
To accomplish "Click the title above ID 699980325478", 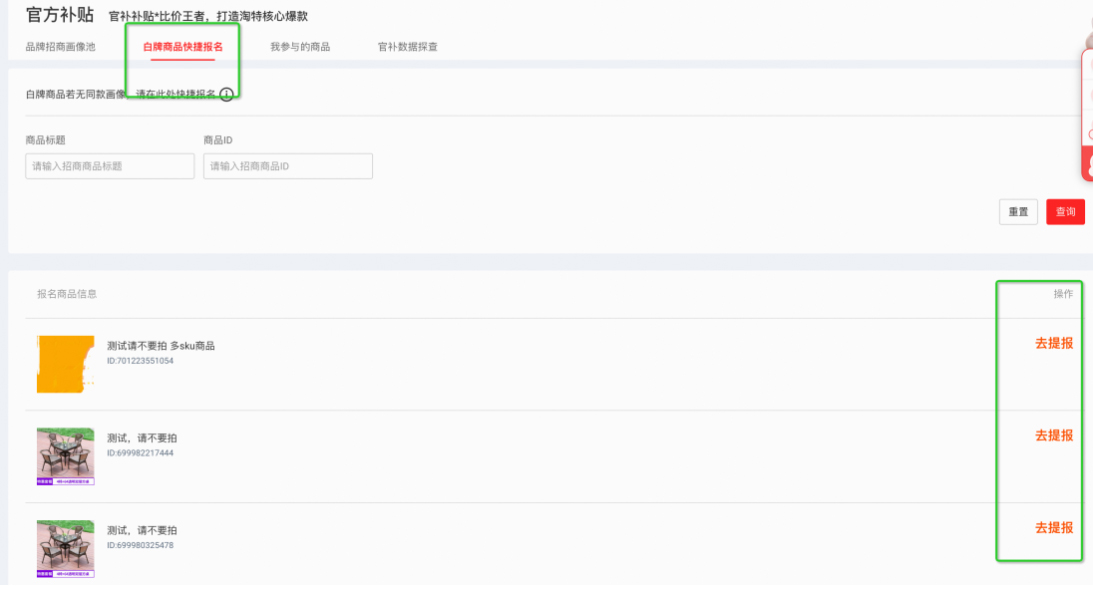I will [x=142, y=530].
